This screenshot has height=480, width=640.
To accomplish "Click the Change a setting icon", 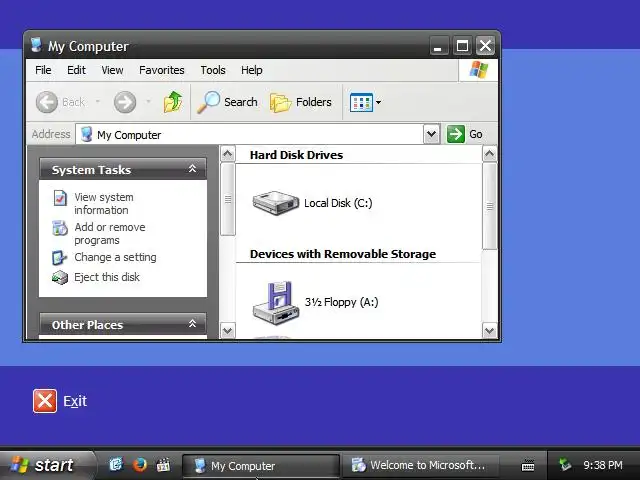I will pyautogui.click(x=60, y=258).
